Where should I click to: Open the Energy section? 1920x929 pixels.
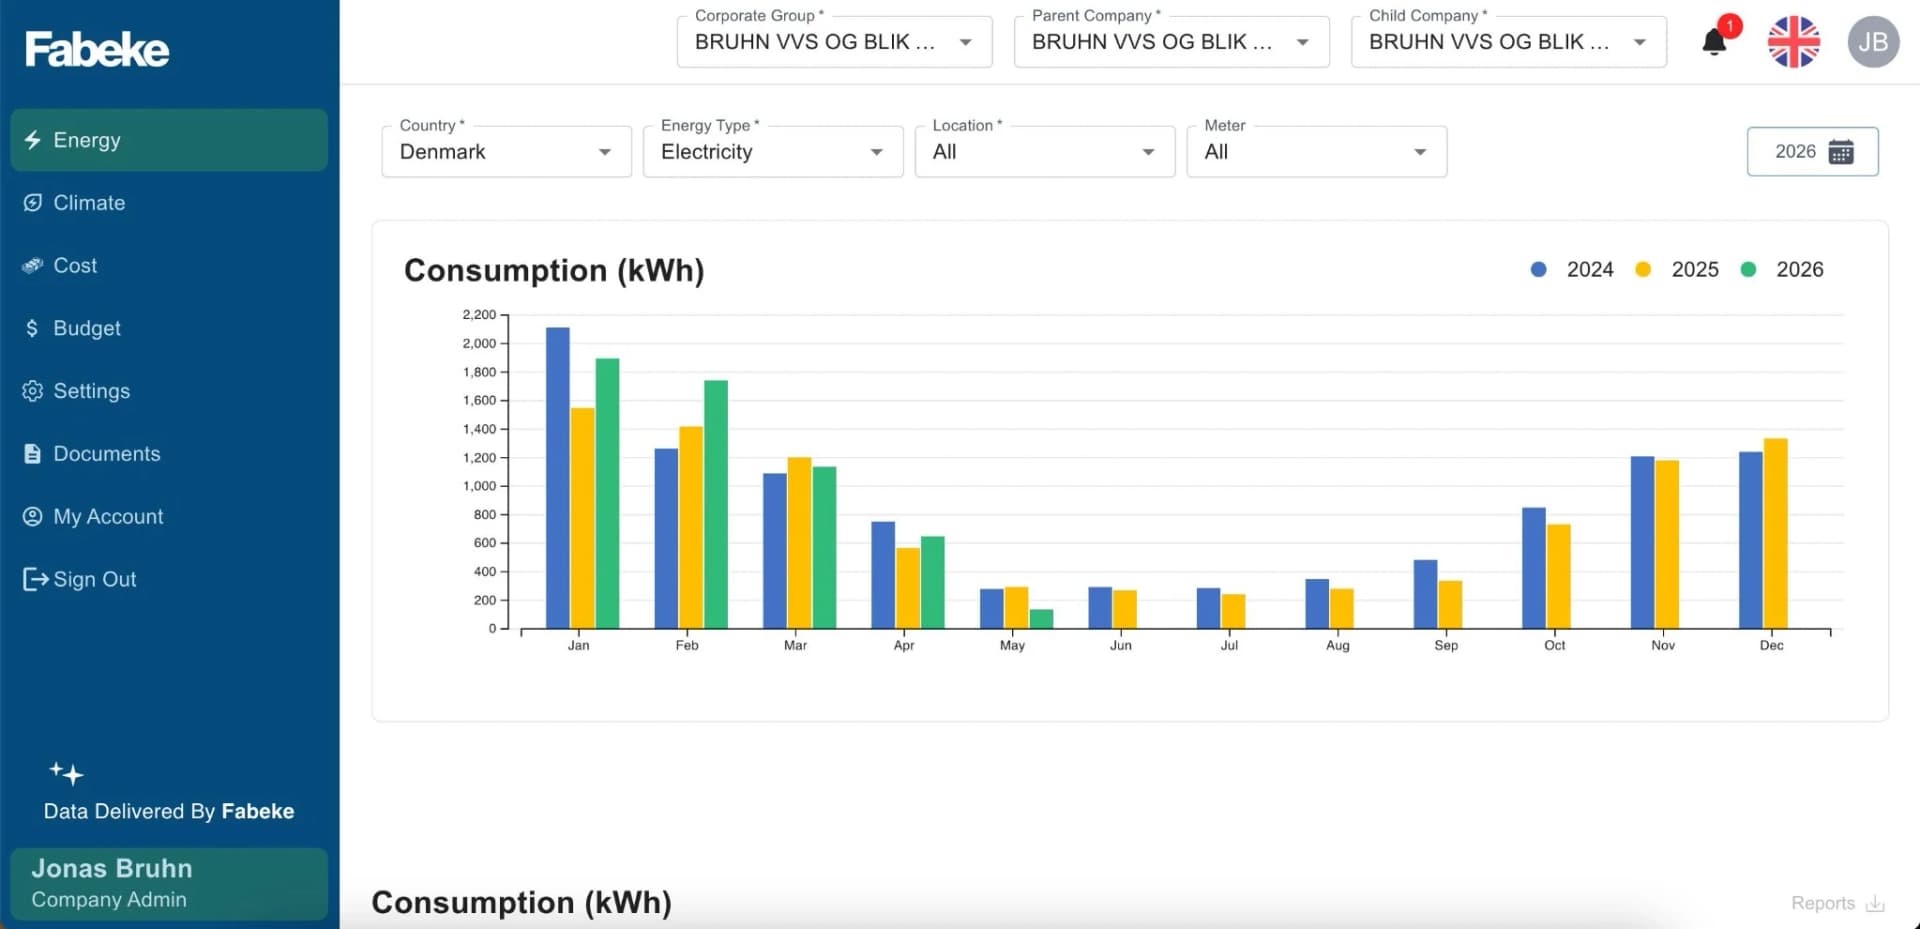(x=169, y=140)
